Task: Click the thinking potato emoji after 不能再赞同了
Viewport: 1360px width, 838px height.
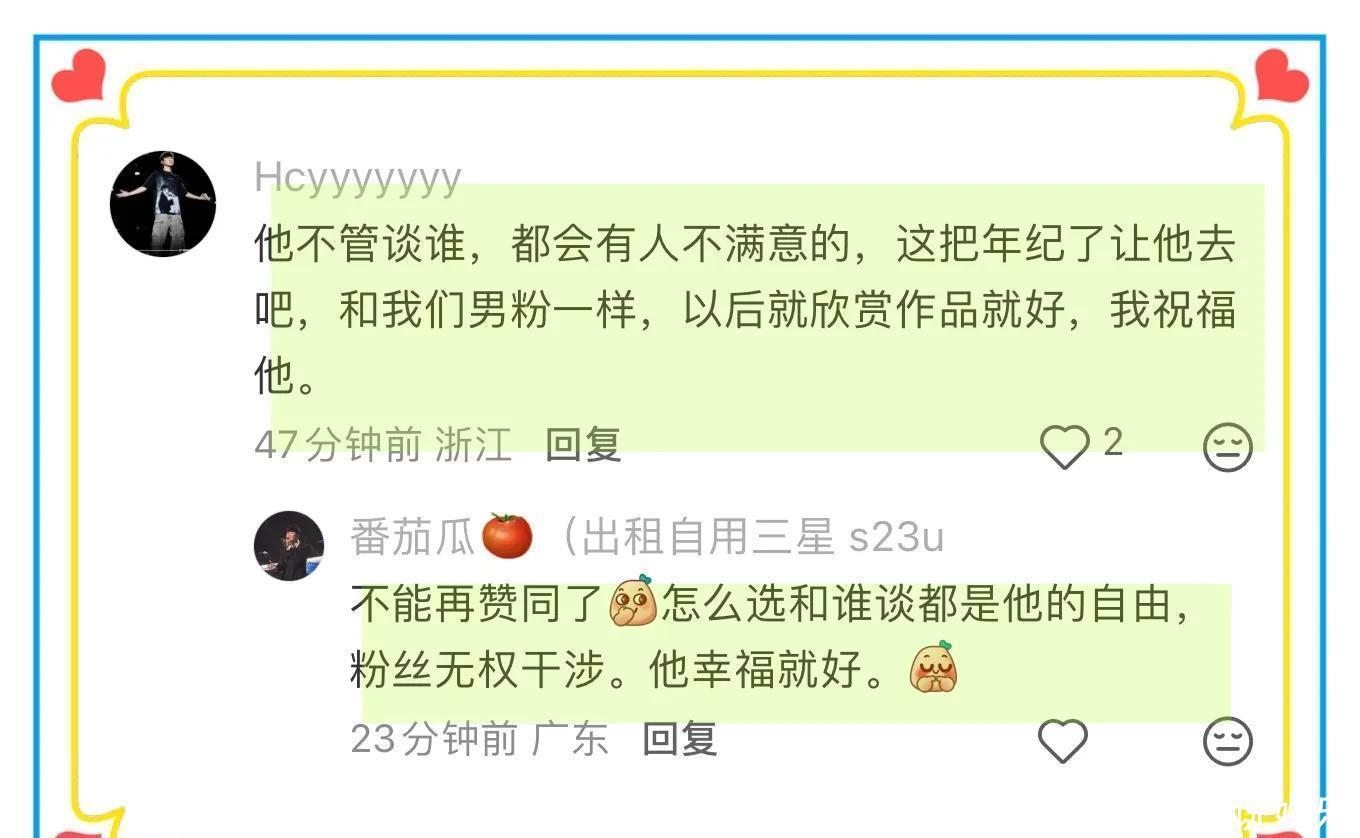Action: (633, 601)
